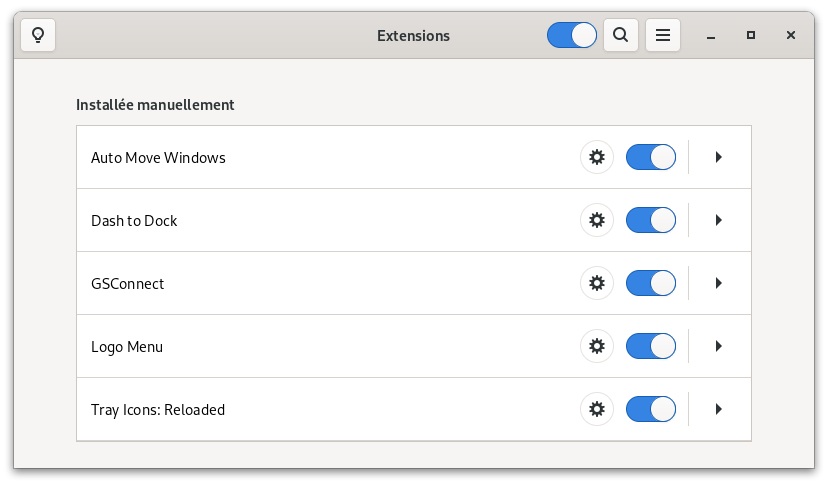
Task: Open Logo Menu settings gear
Action: tap(597, 346)
